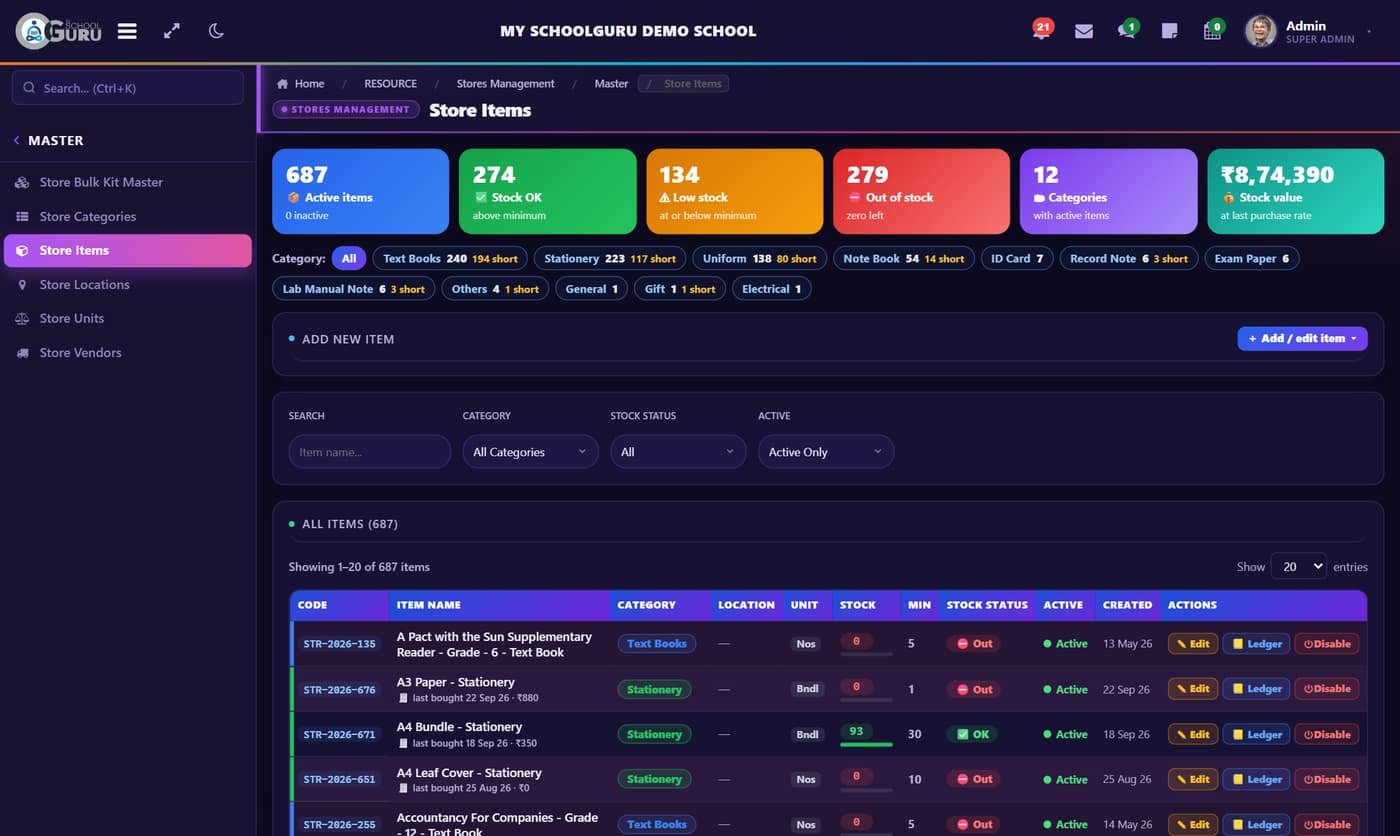Click the Add / edit item button
The height and width of the screenshot is (836, 1400).
click(1302, 338)
